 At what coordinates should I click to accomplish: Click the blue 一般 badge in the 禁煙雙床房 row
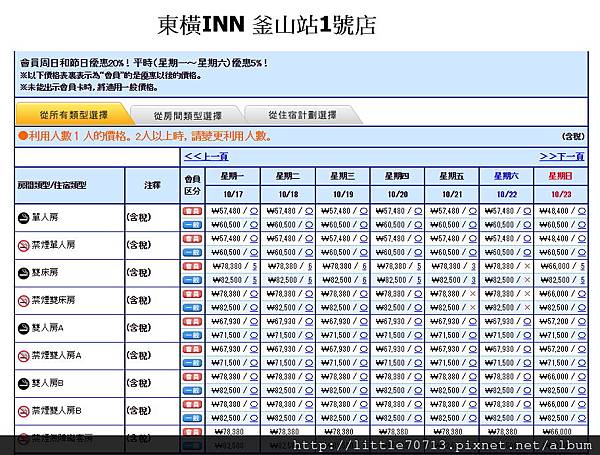192,307
